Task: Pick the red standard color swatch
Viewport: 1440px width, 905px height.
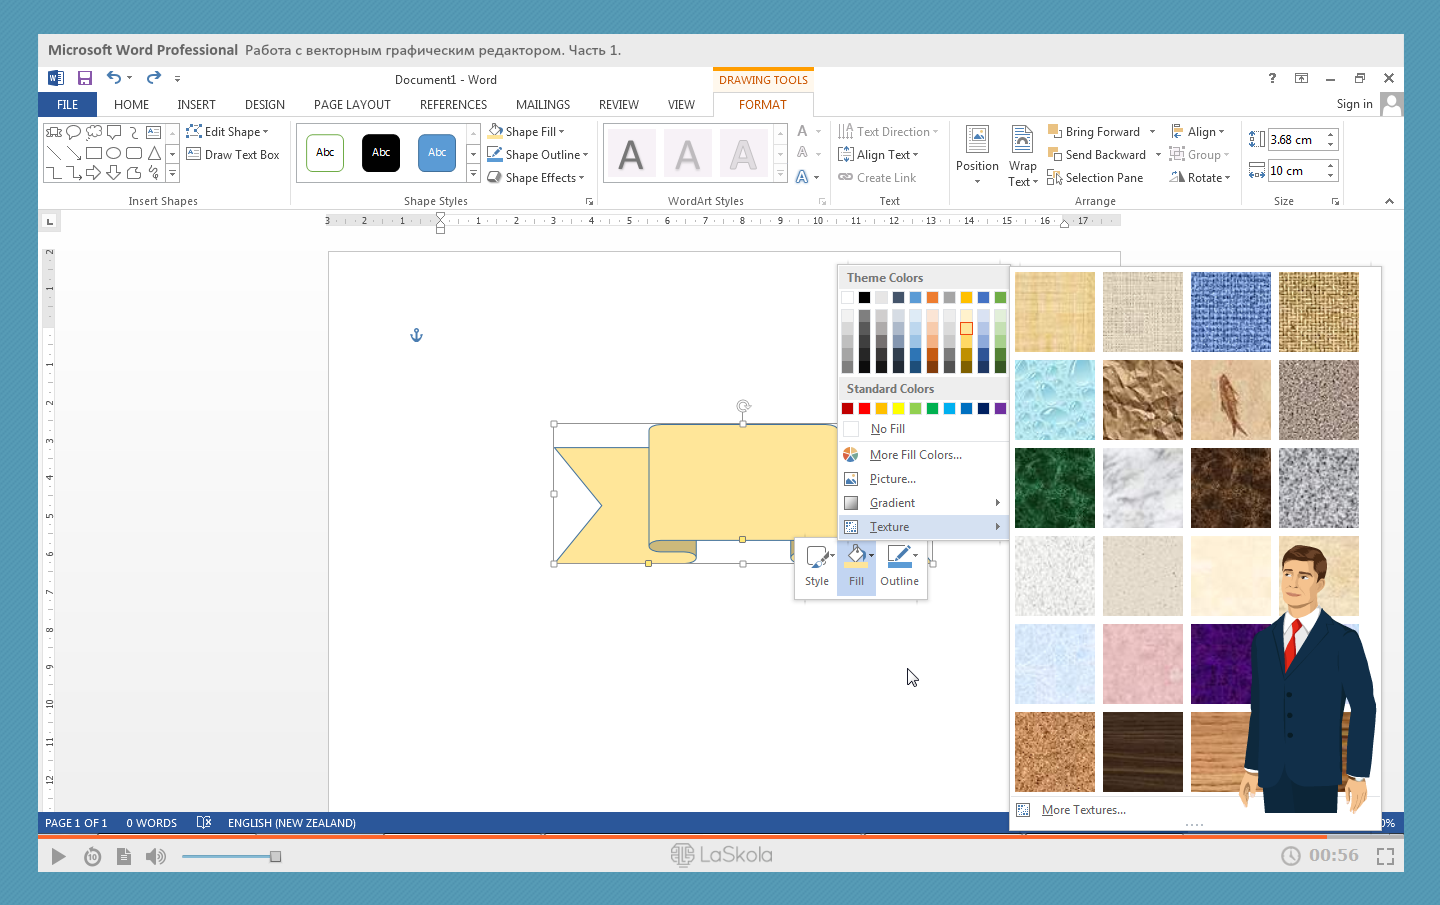Action: (x=864, y=408)
